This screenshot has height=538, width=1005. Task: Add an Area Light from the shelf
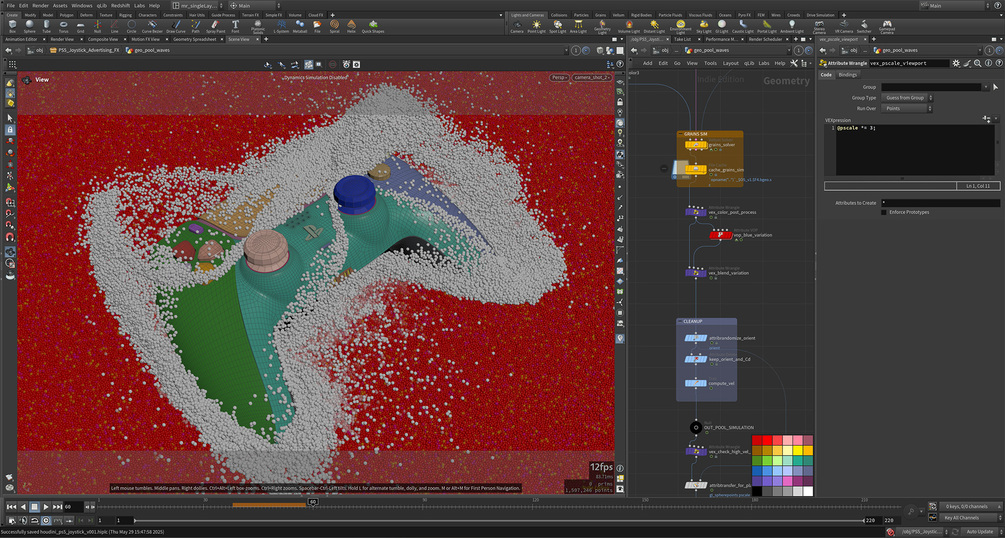578,26
